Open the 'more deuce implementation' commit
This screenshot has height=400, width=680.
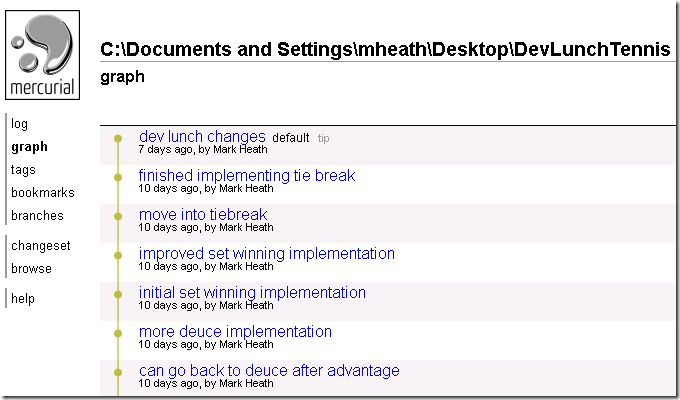coord(235,332)
